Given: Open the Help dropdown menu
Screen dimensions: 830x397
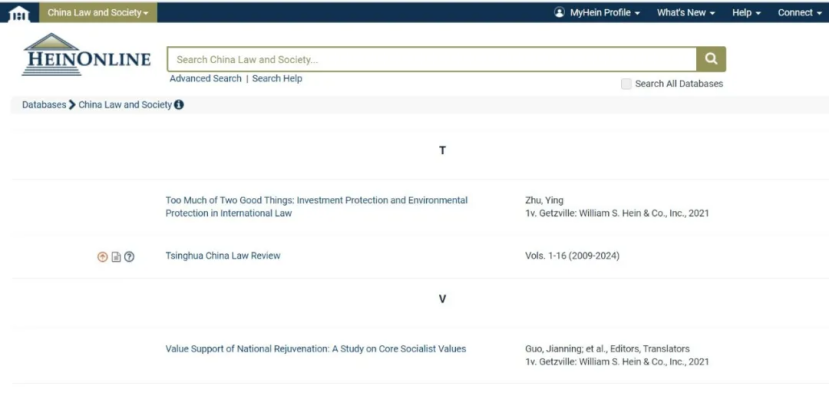Looking at the screenshot, I should pyautogui.click(x=746, y=12).
